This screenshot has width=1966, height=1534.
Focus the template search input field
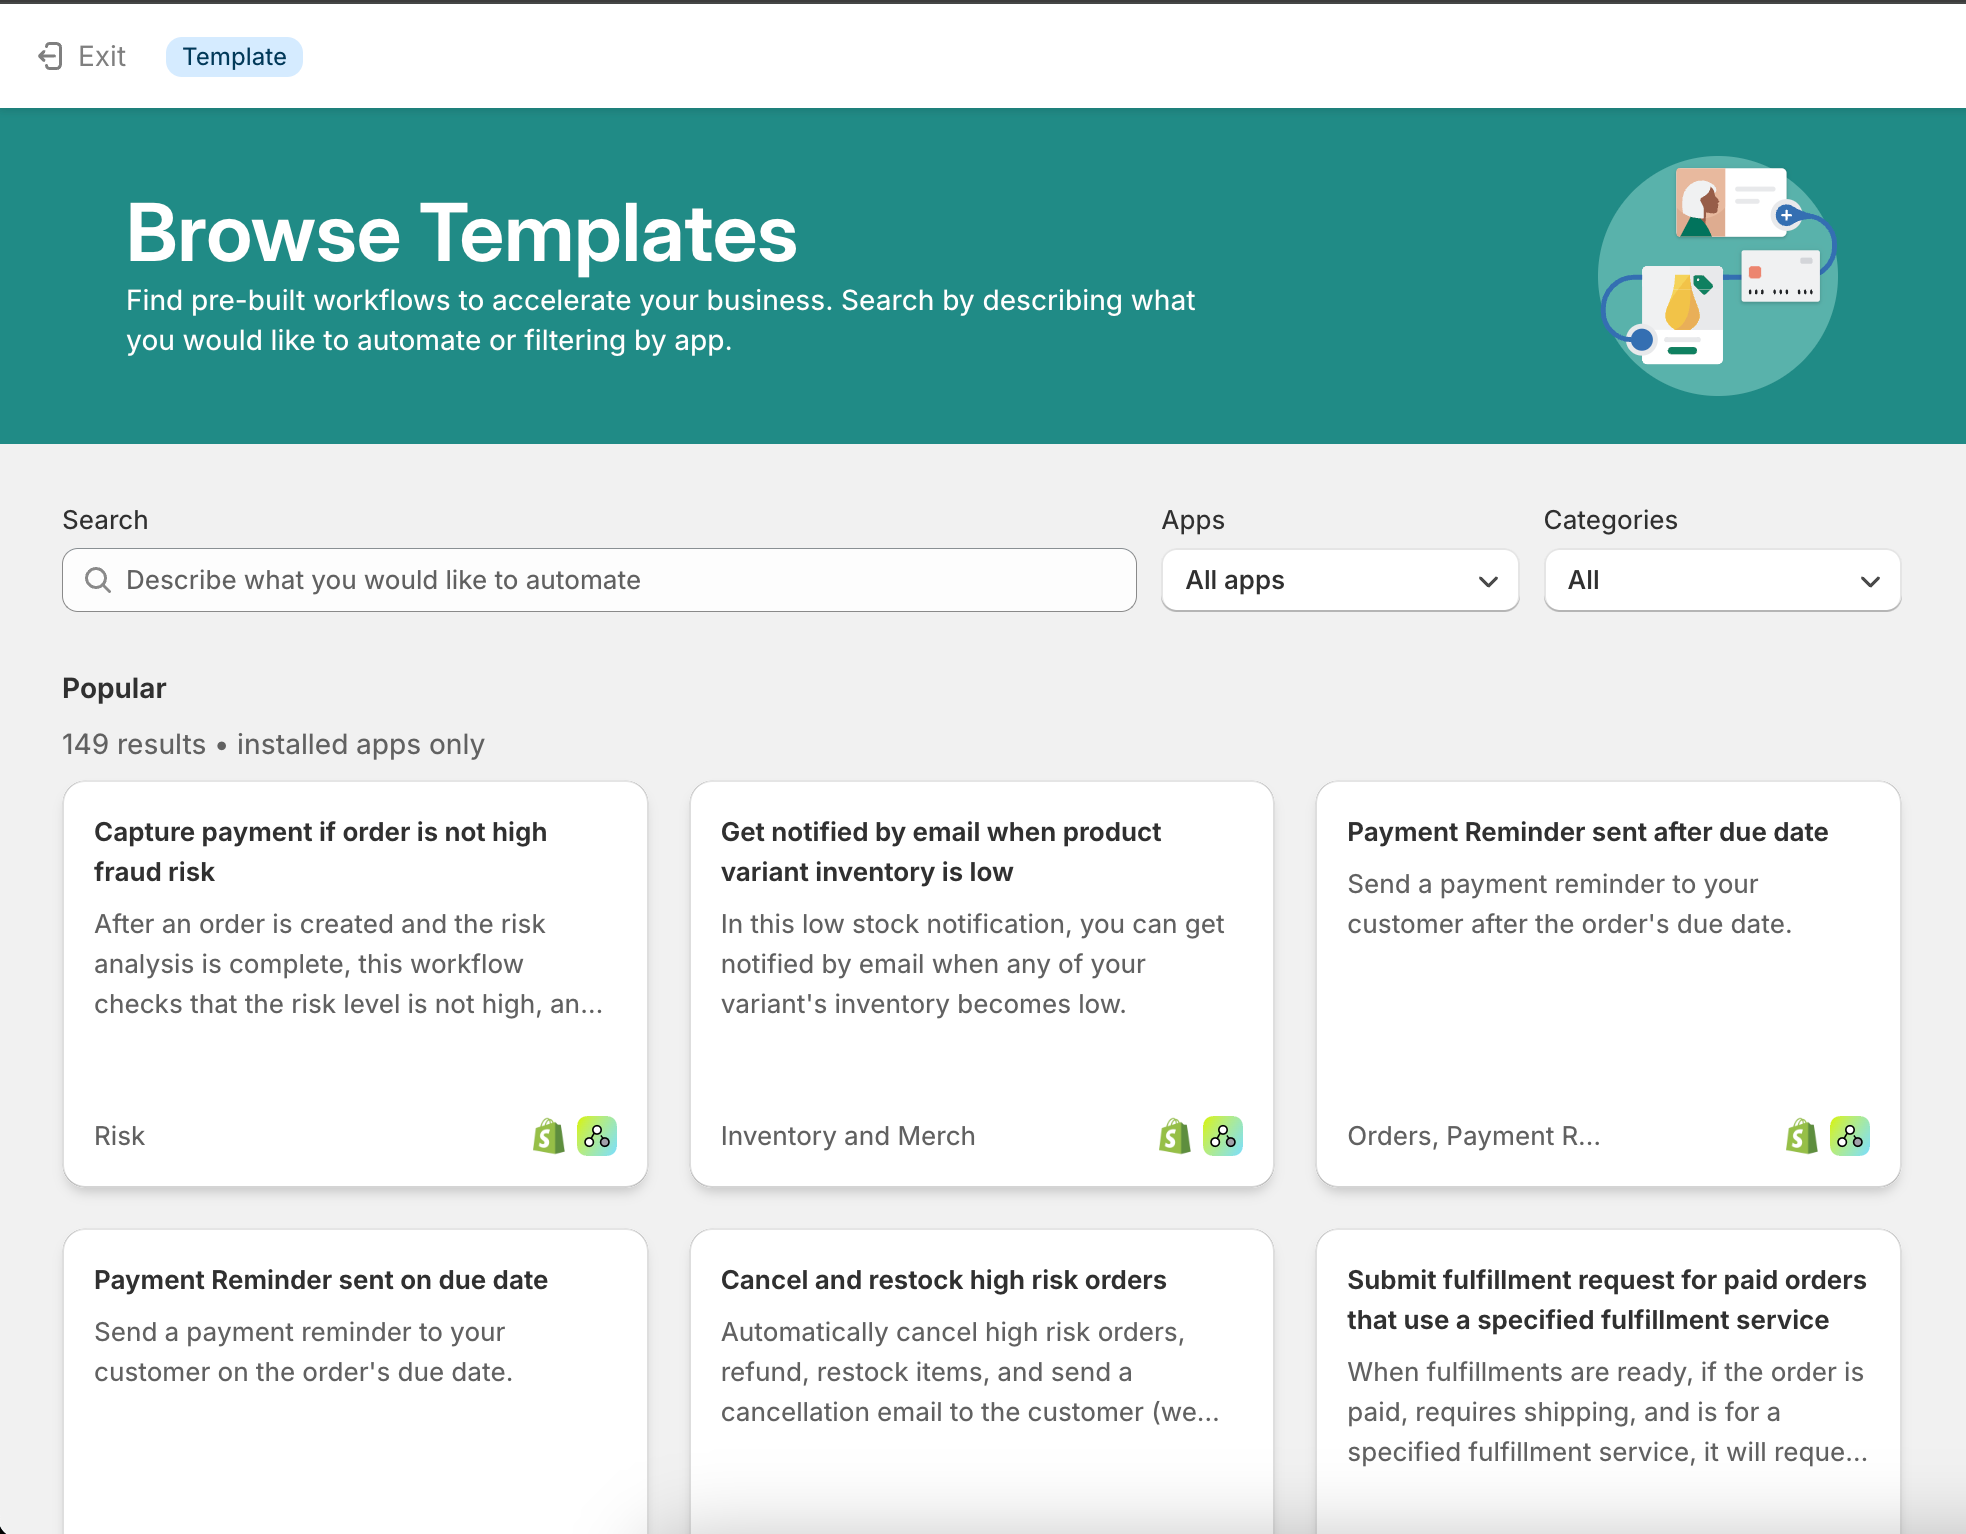pos(599,580)
